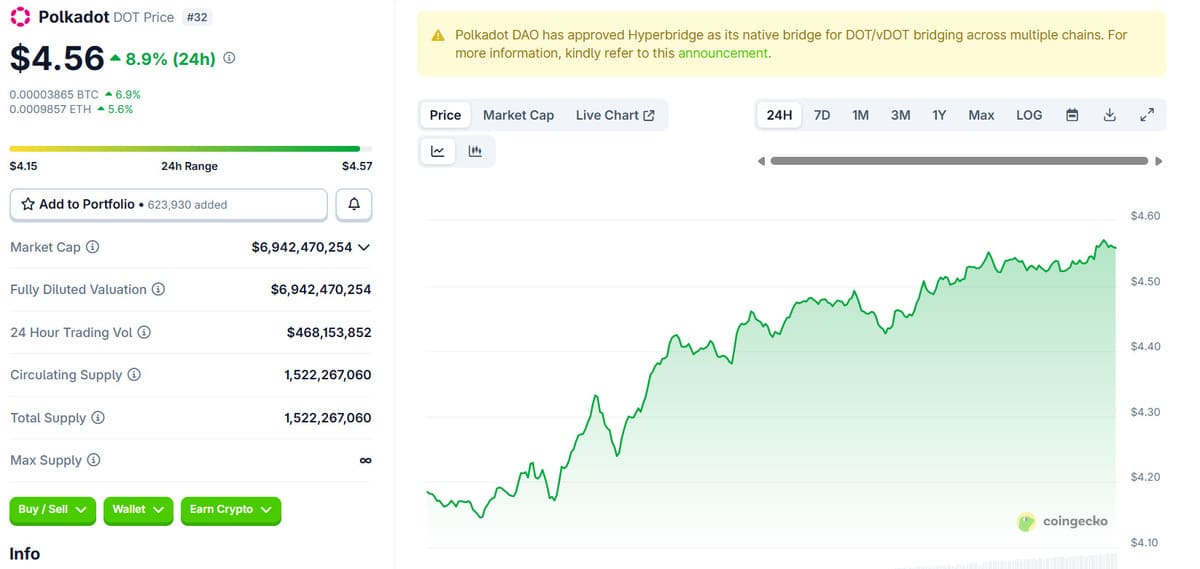The width and height of the screenshot is (1200, 569).
Task: Select the 7D time range
Action: click(x=822, y=115)
